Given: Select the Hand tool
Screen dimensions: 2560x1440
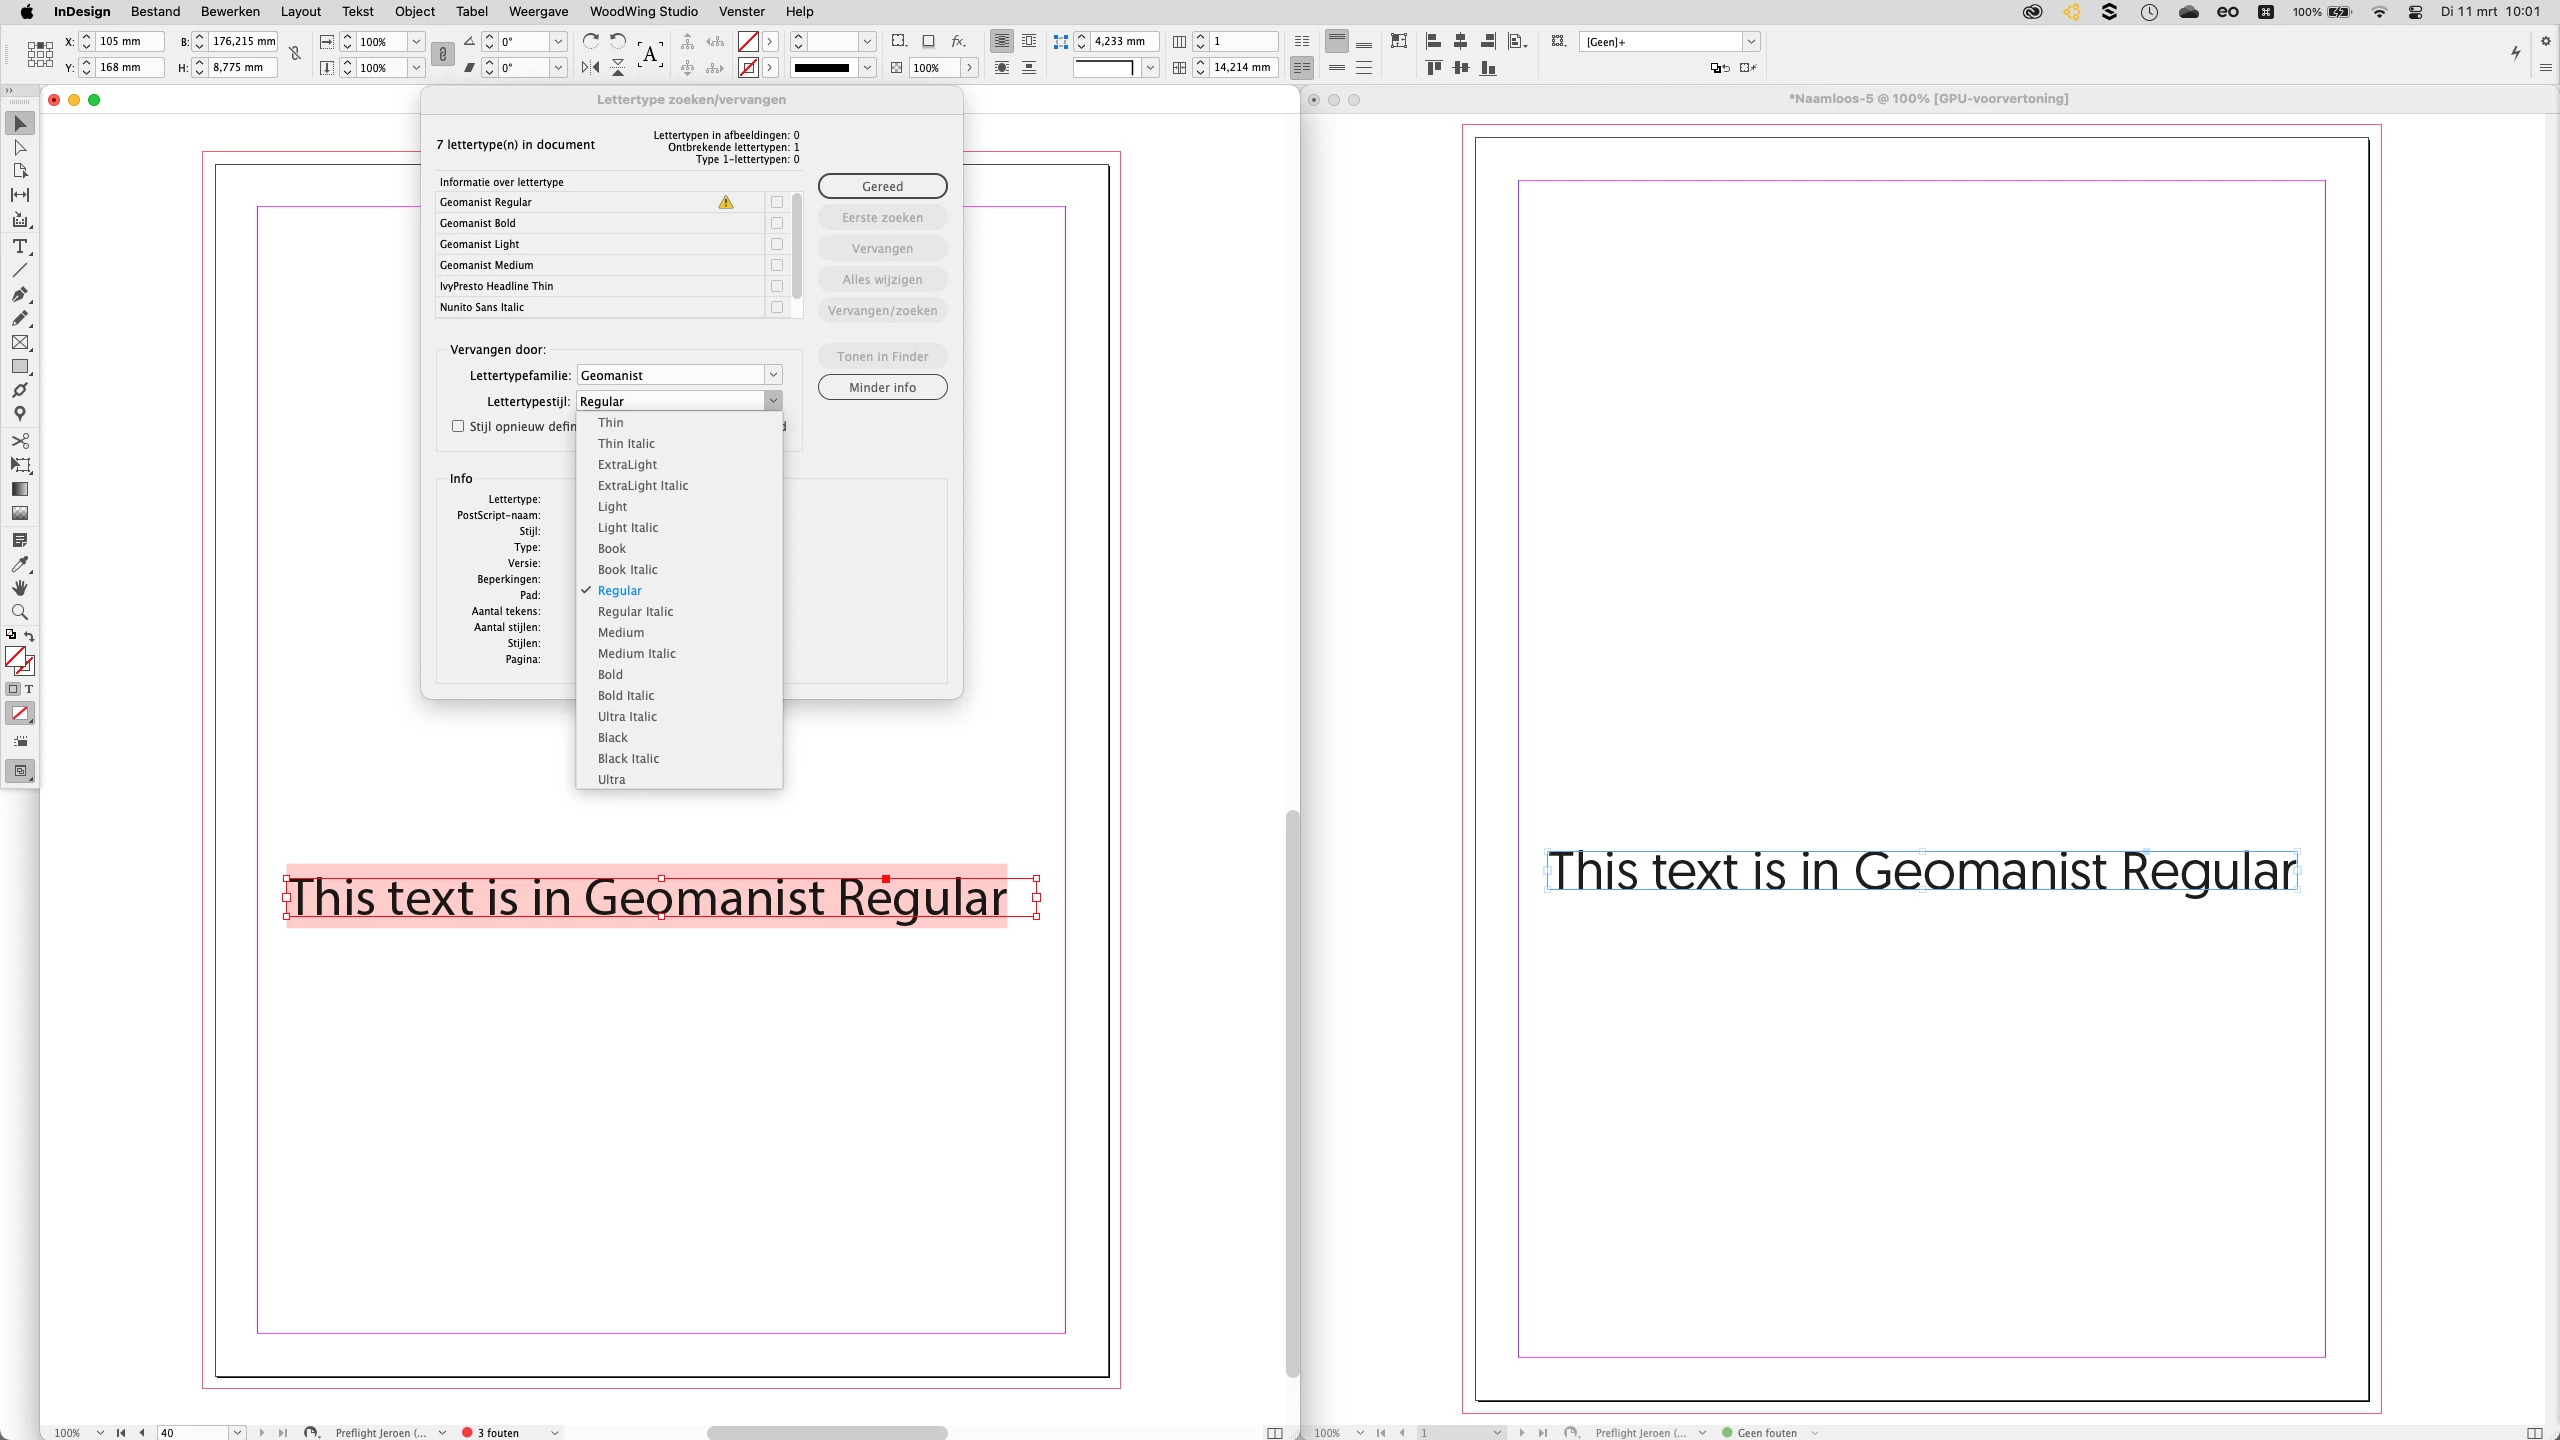Looking at the screenshot, I should click(19, 588).
